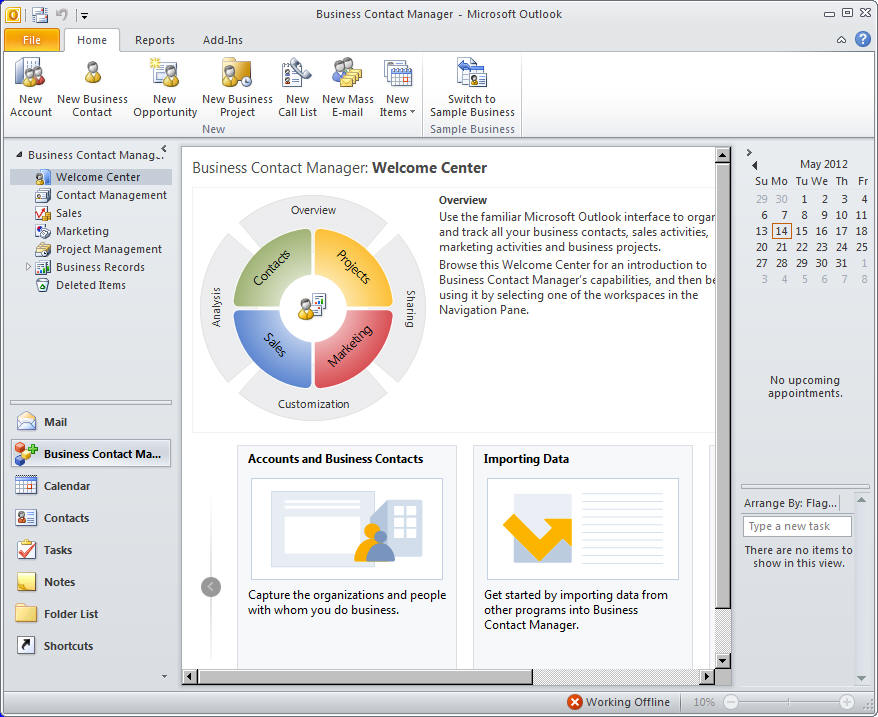This screenshot has width=878, height=717.
Task: Click the blue Sales wheel segment
Action: (273, 348)
